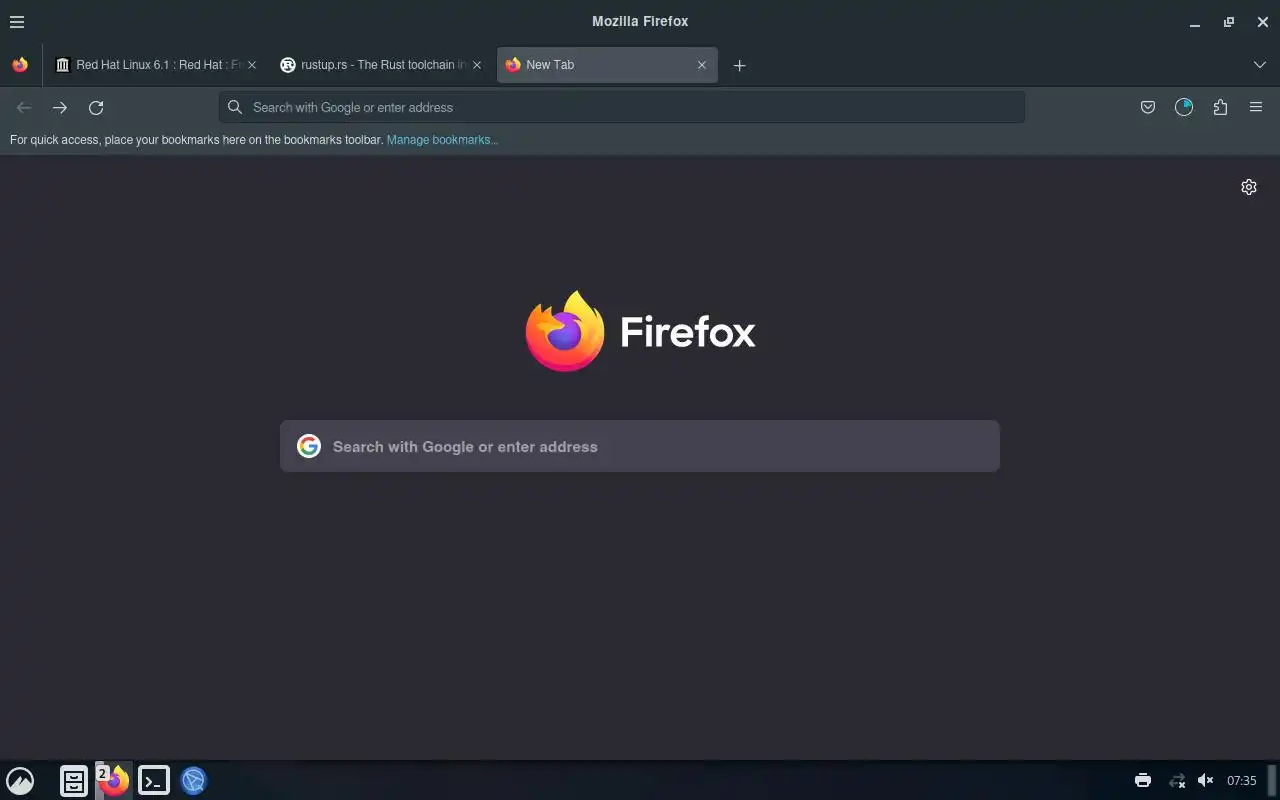Screen dimensions: 1280x800
Task: Open the Extensions puzzle icon
Action: point(1220,107)
